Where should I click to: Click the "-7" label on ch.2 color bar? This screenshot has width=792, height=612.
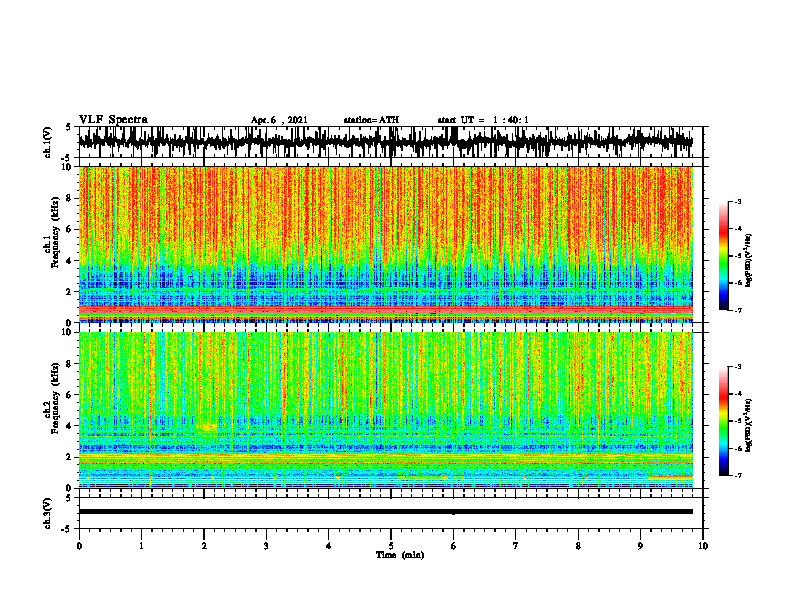coord(738,475)
